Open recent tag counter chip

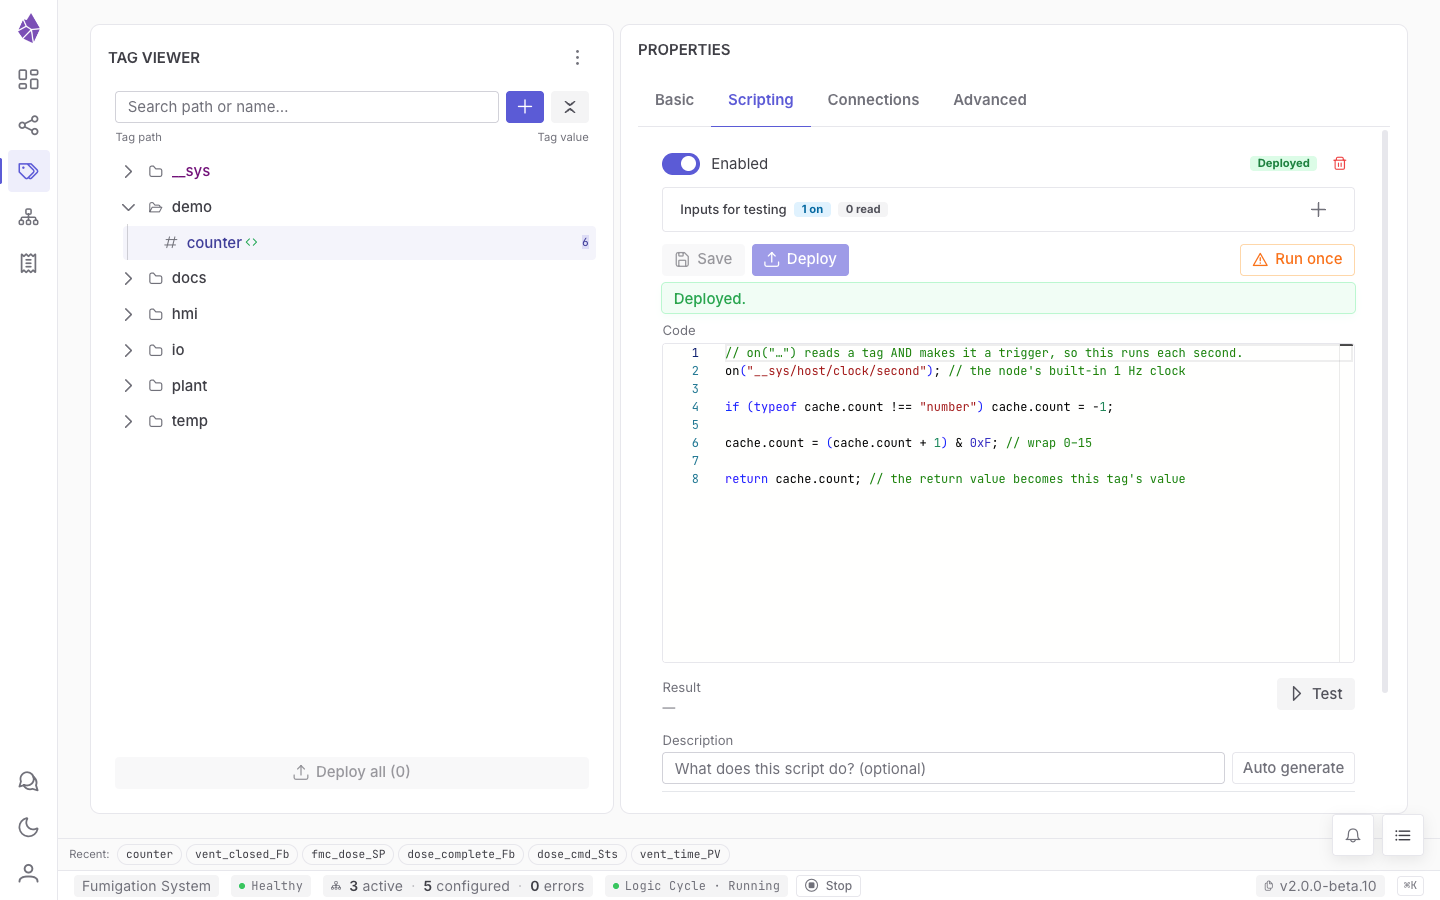[x=150, y=855]
